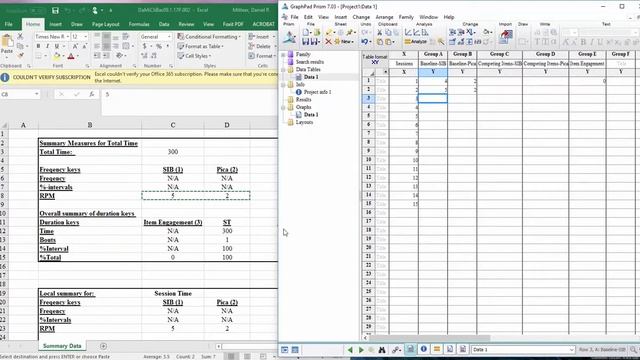The height and width of the screenshot is (360, 640).
Task: Select Data 1 under Data Tables in navigator
Action: [311, 77]
